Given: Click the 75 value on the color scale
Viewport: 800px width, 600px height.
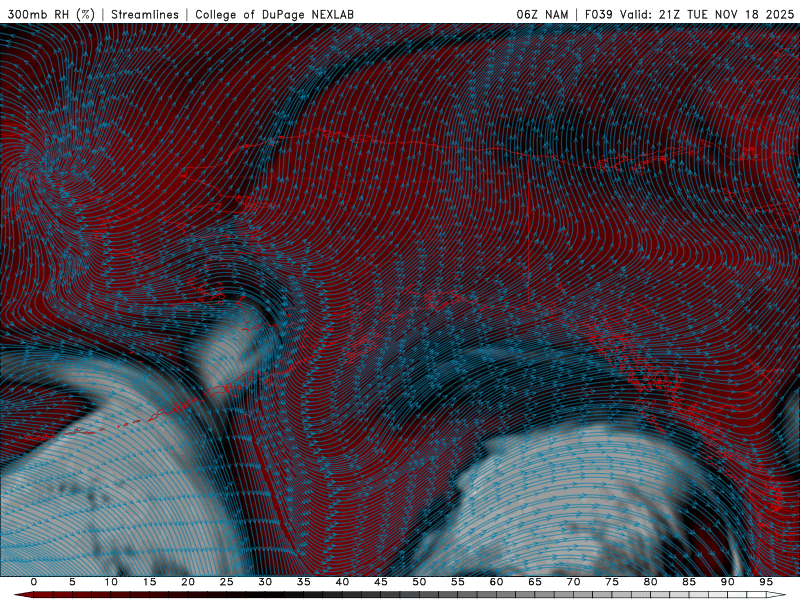Looking at the screenshot, I should 612,582.
